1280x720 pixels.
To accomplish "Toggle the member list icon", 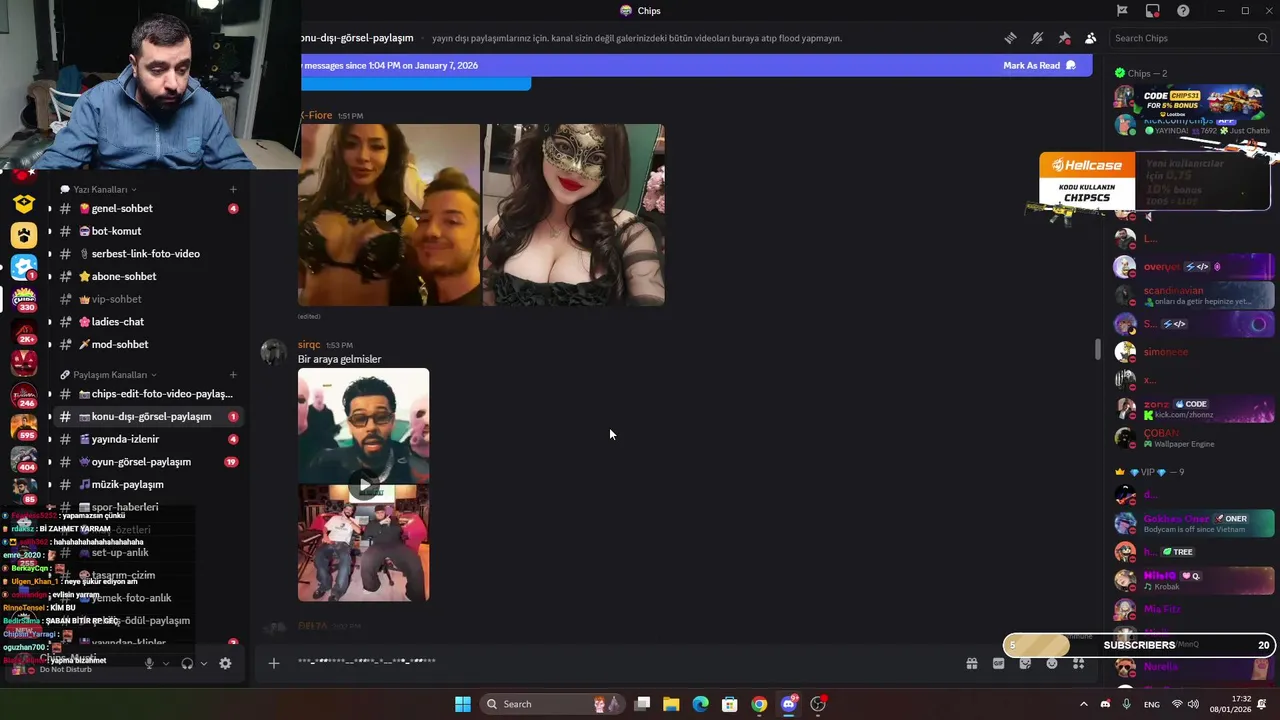I will (1090, 38).
